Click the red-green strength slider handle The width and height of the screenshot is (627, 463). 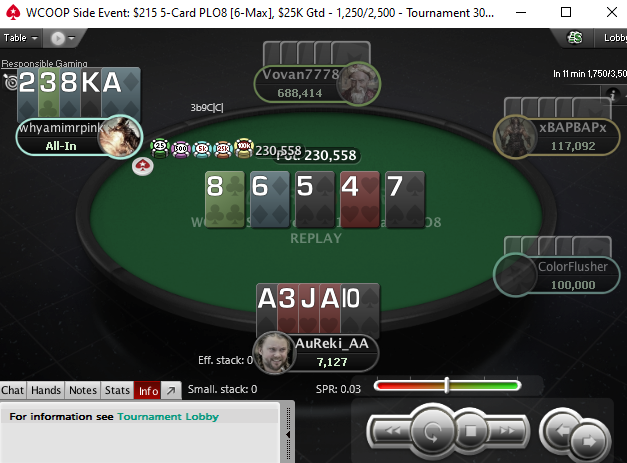[447, 385]
